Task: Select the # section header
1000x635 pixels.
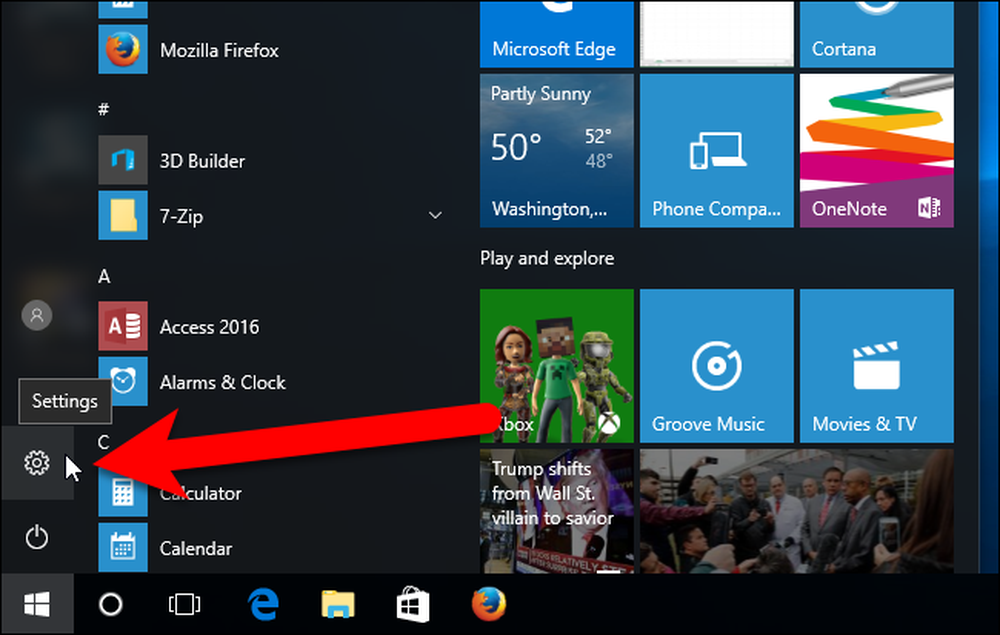Action: click(x=103, y=109)
